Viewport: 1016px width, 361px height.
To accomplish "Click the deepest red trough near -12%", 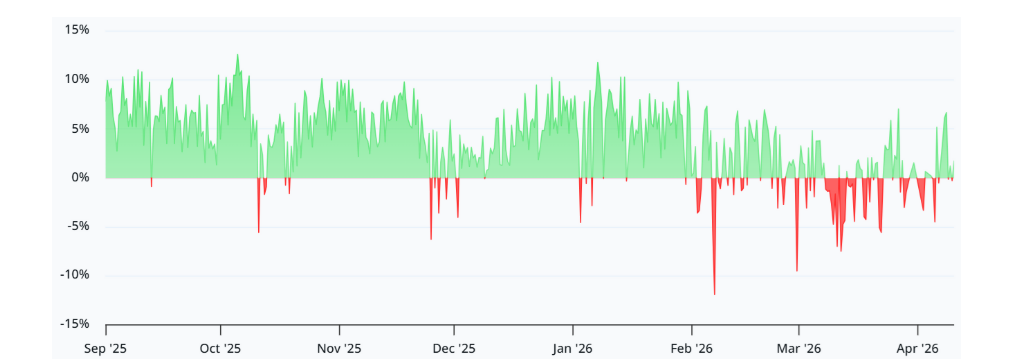I will coord(715,294).
